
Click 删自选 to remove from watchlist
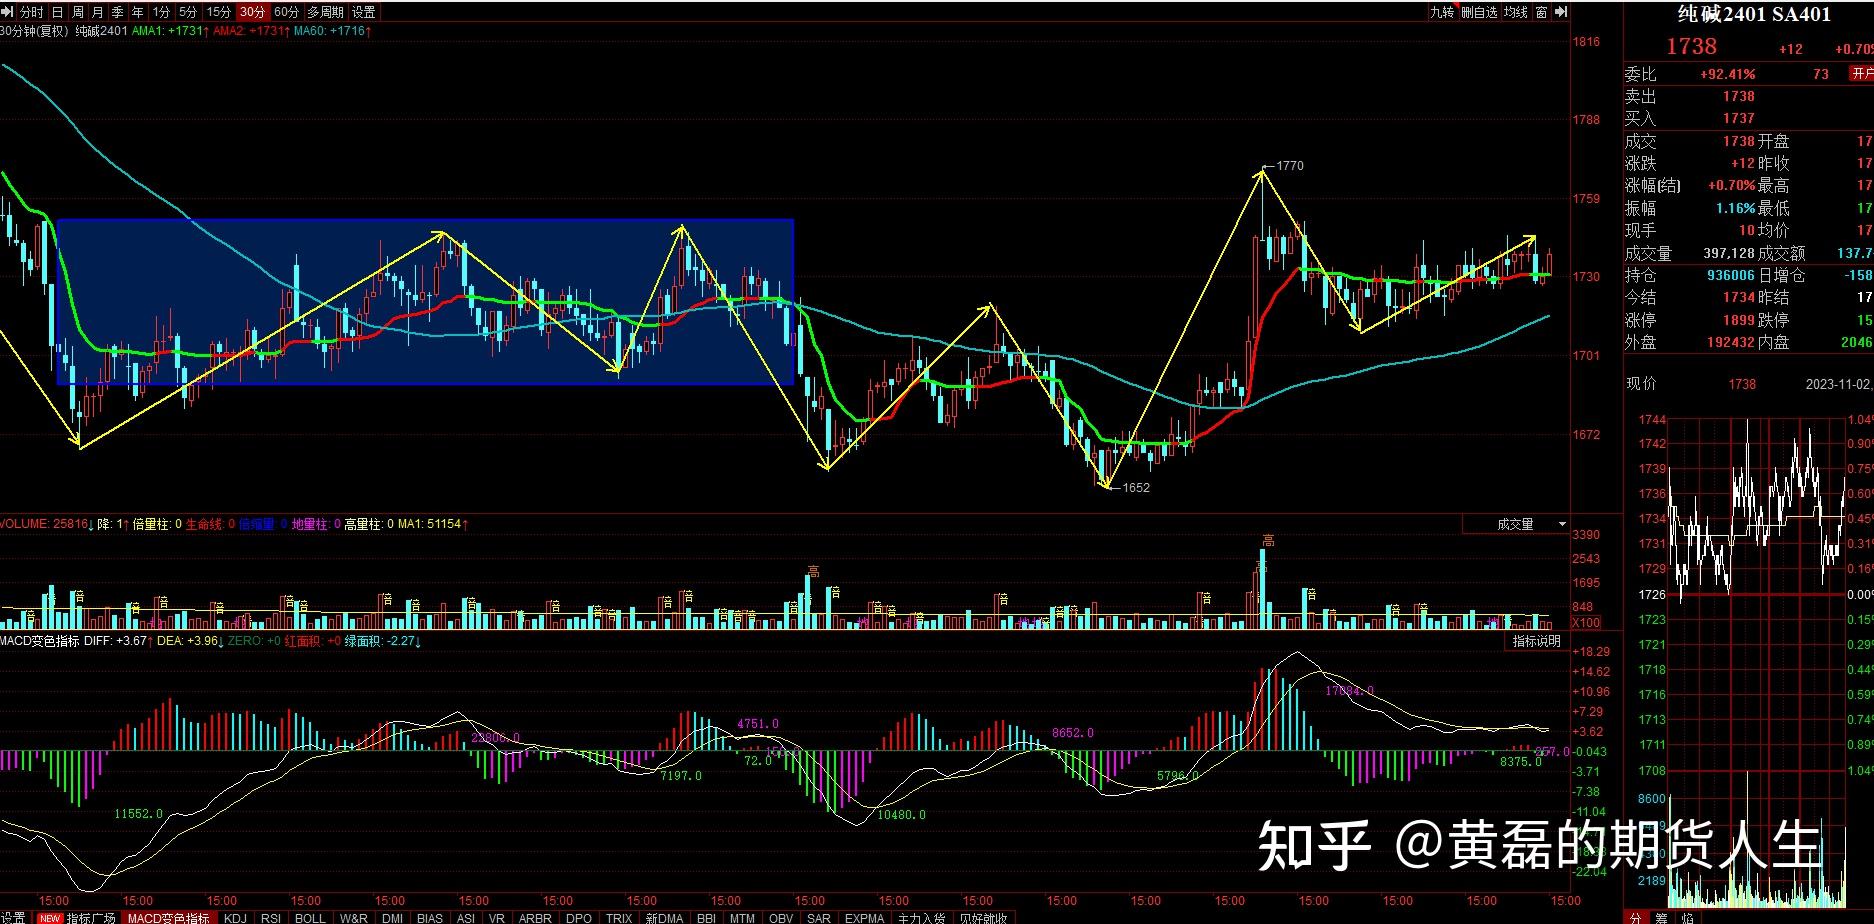pyautogui.click(x=1479, y=12)
